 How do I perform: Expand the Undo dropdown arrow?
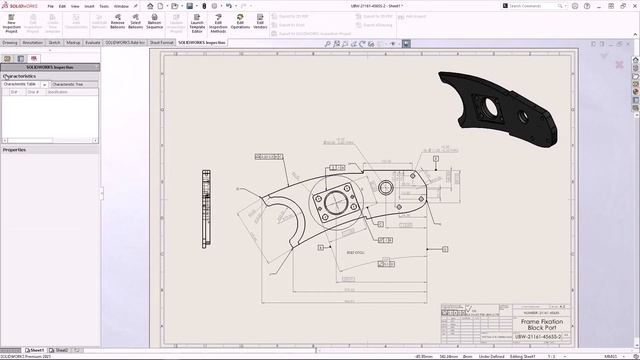(236, 6)
